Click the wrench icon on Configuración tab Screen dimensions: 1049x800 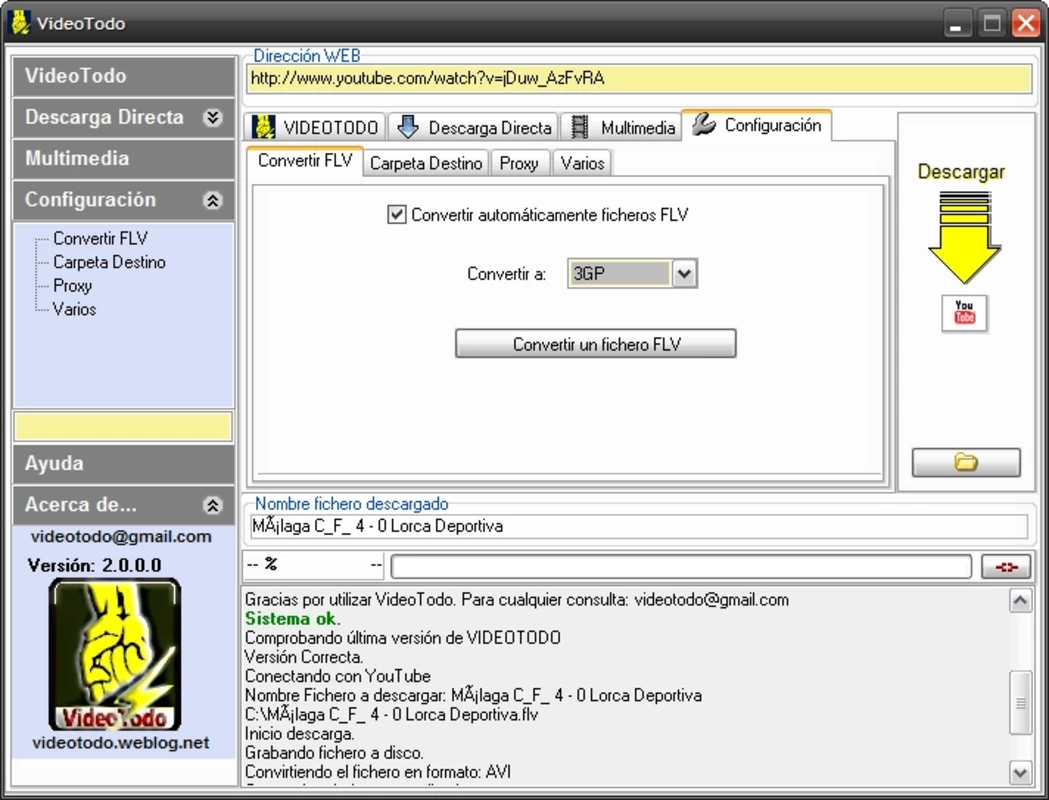pos(704,124)
